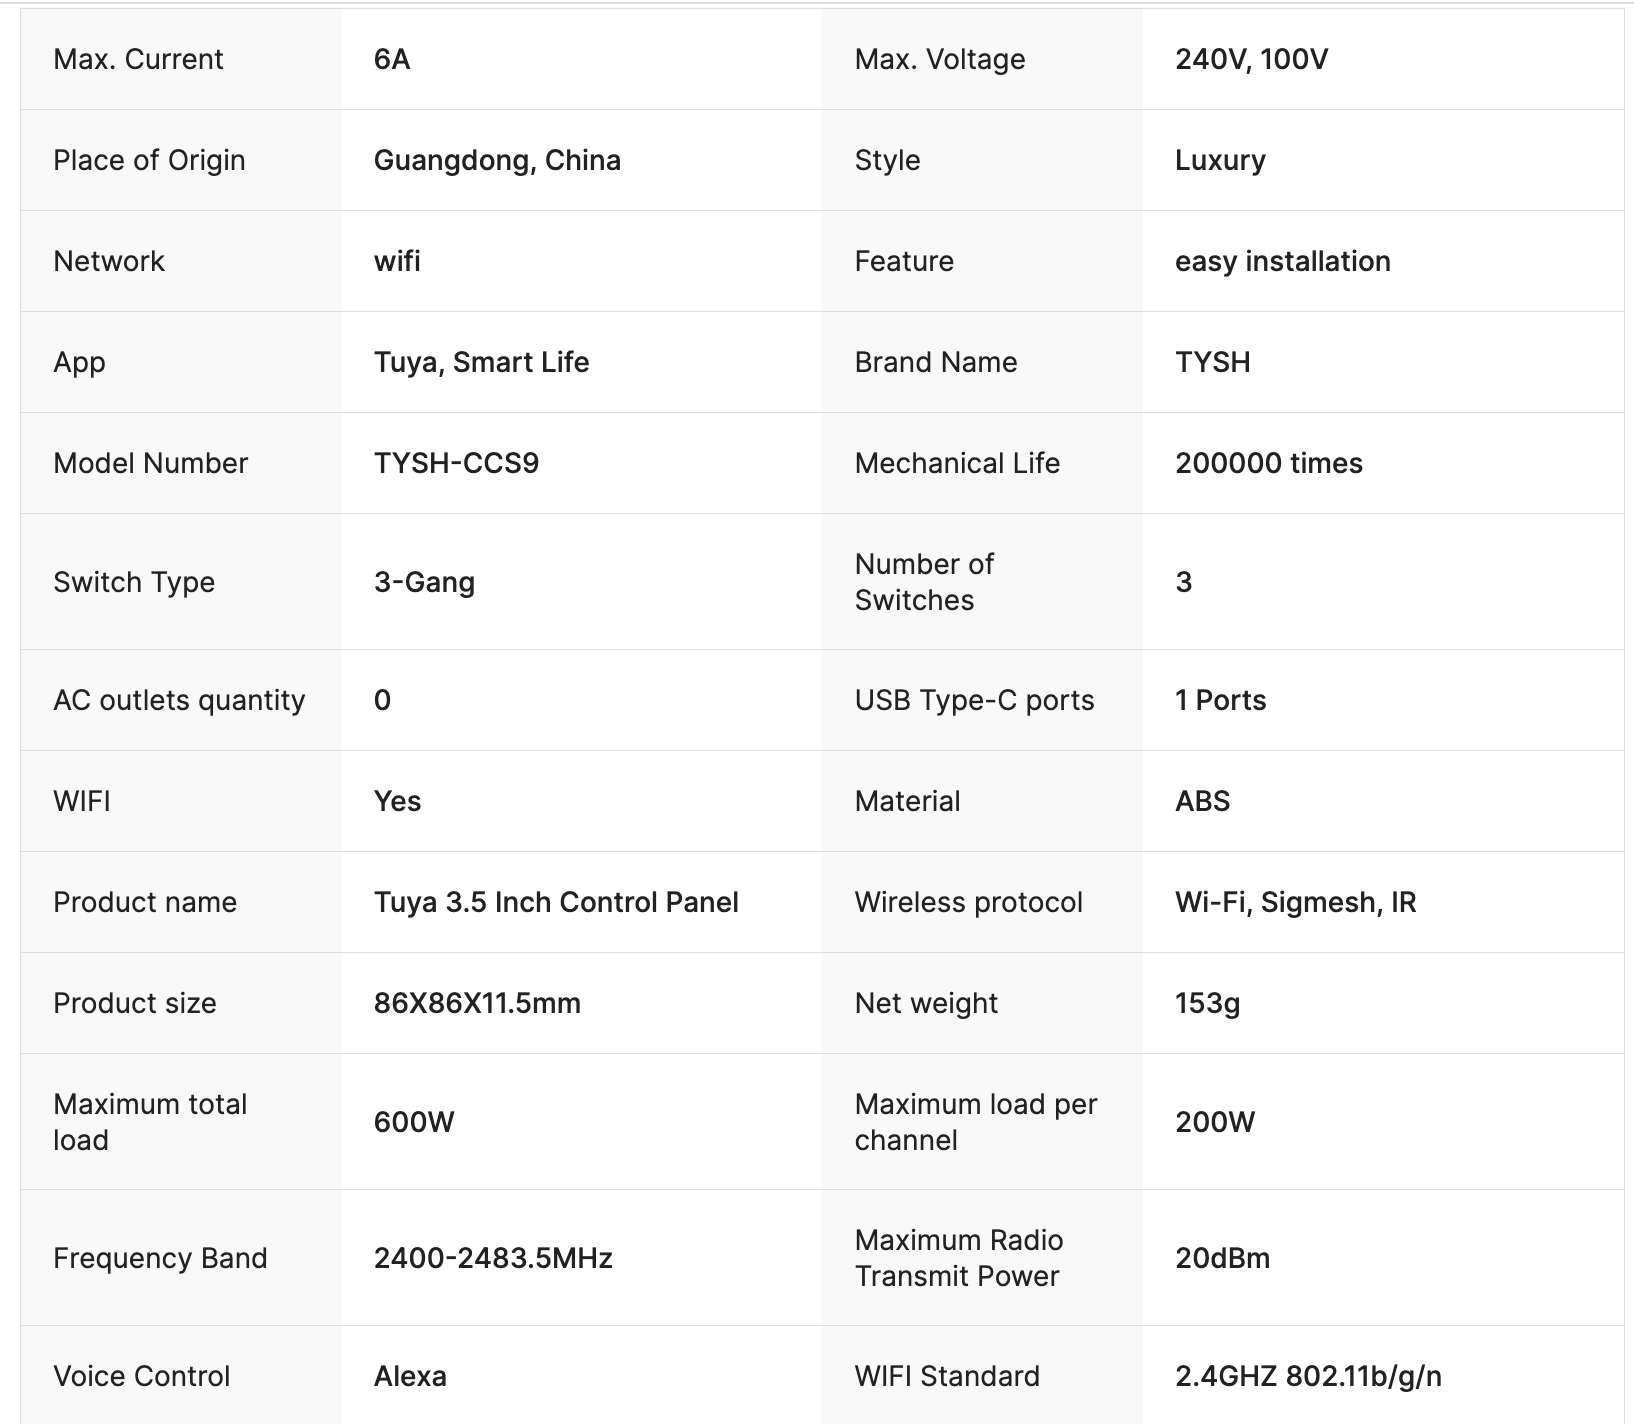The height and width of the screenshot is (1424, 1634).
Task: Select the '600W' maximum total load value
Action: click(414, 1122)
